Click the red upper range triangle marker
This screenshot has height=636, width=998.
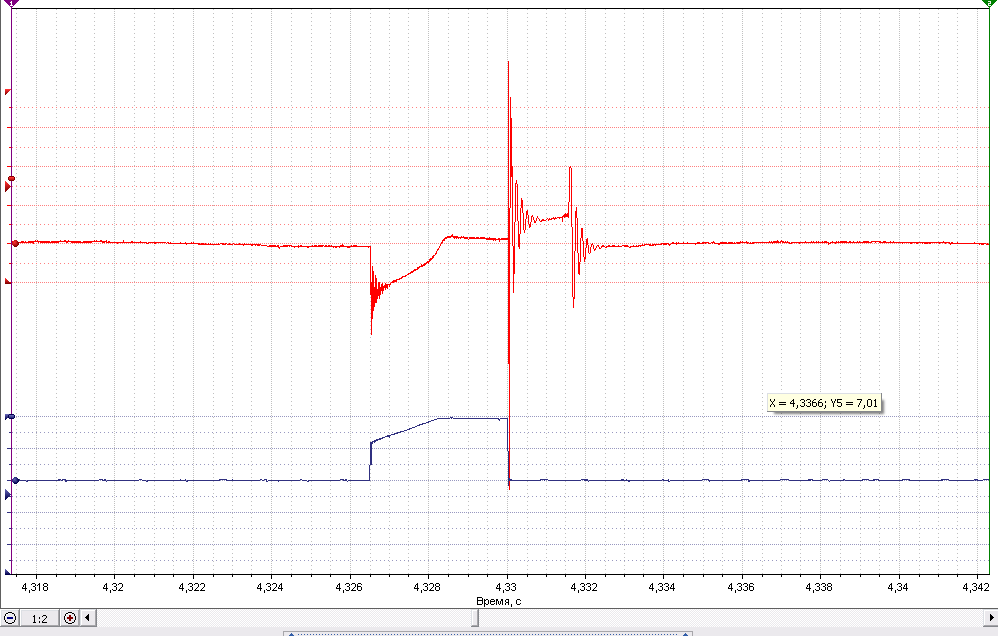click(8, 92)
